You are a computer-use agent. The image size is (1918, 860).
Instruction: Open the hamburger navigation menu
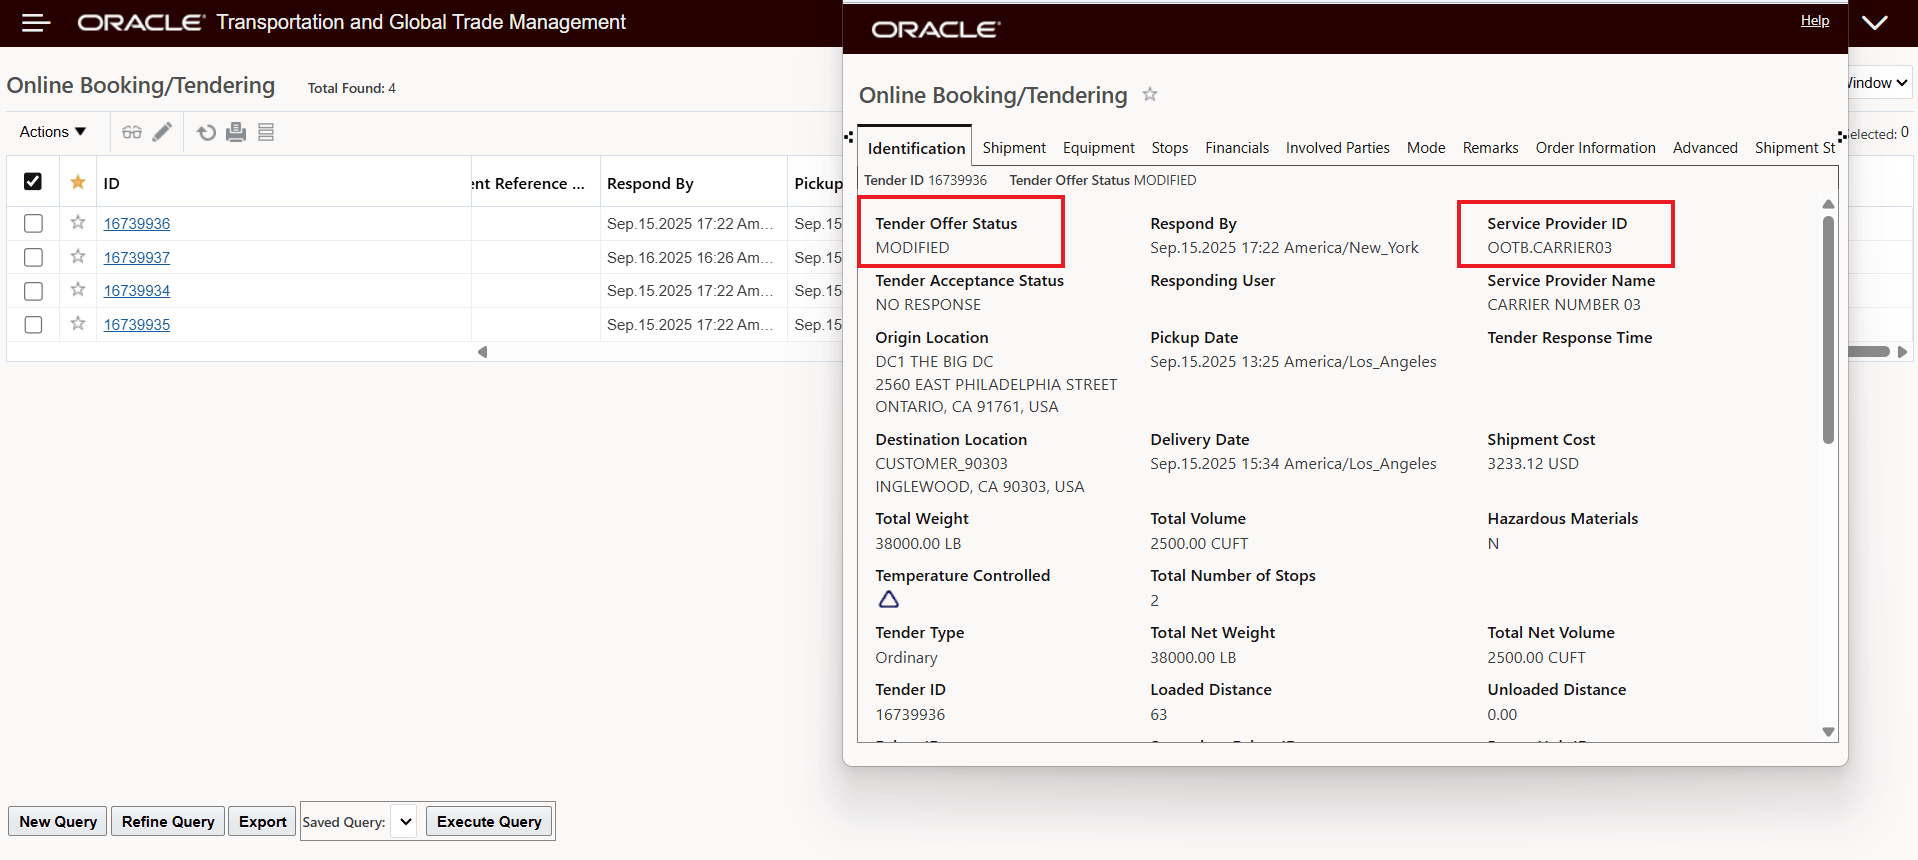[36, 23]
